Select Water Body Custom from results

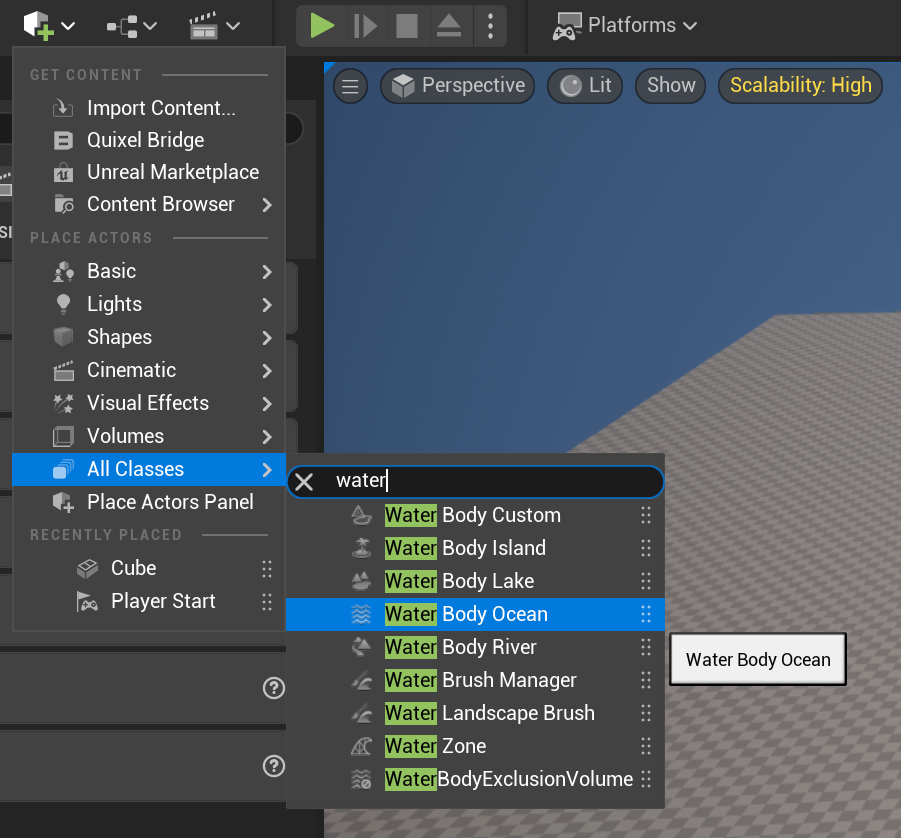pyautogui.click(x=475, y=516)
